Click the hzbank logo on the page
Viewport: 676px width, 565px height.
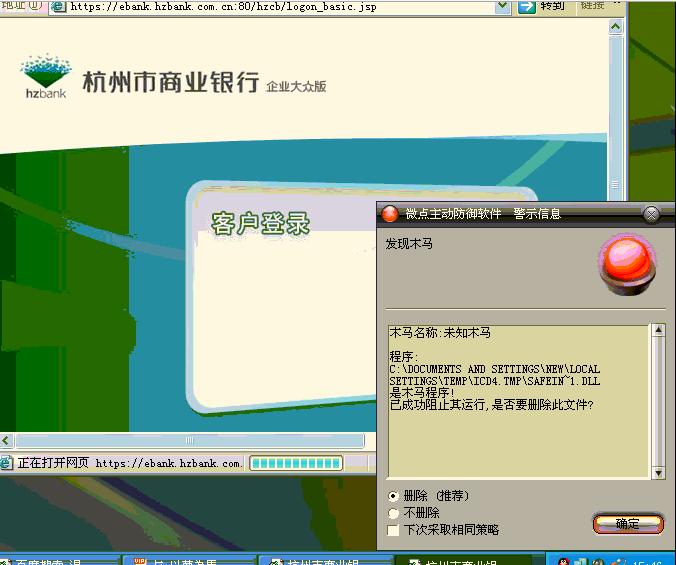[46, 76]
